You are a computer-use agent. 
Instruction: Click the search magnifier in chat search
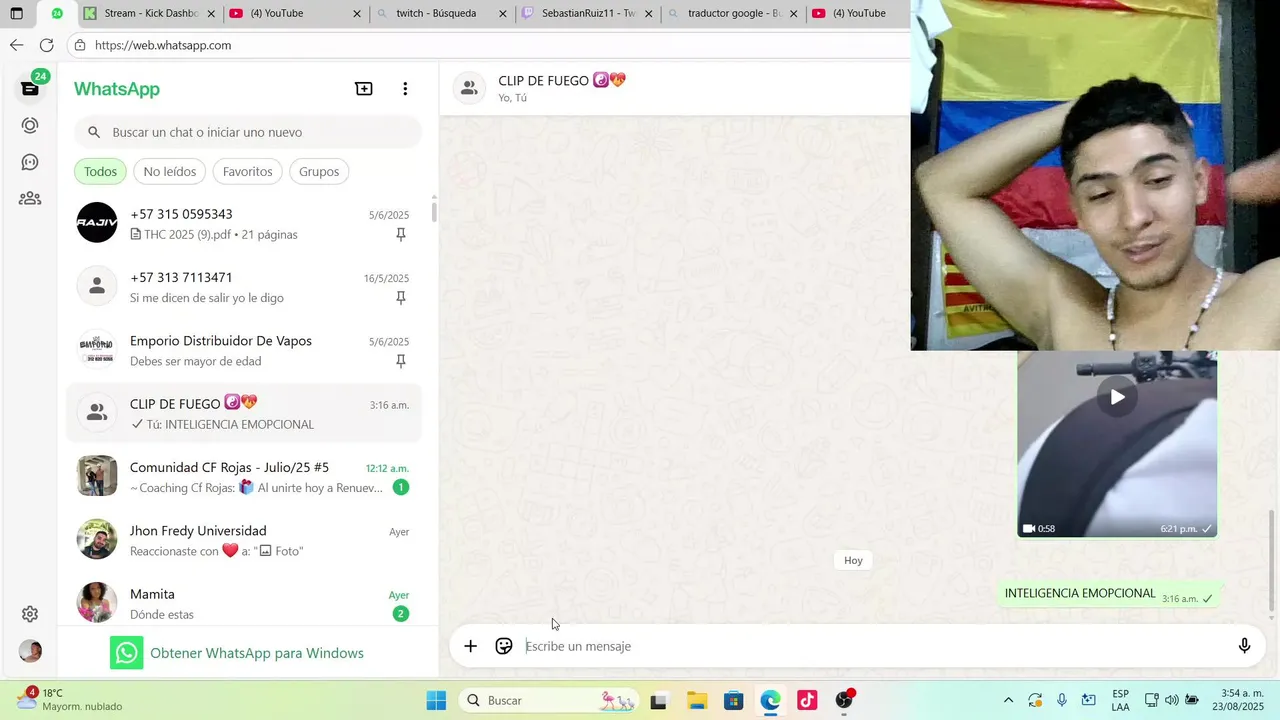click(x=94, y=132)
